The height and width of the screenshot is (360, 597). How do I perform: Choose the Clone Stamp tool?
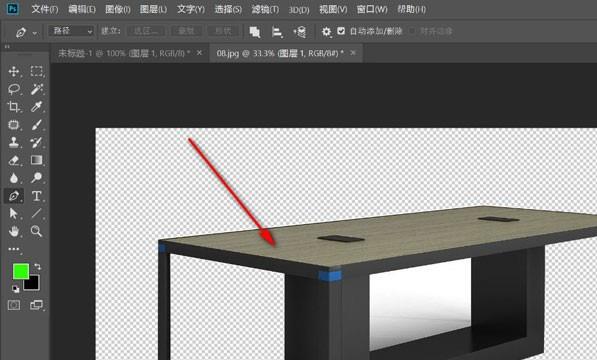point(14,142)
